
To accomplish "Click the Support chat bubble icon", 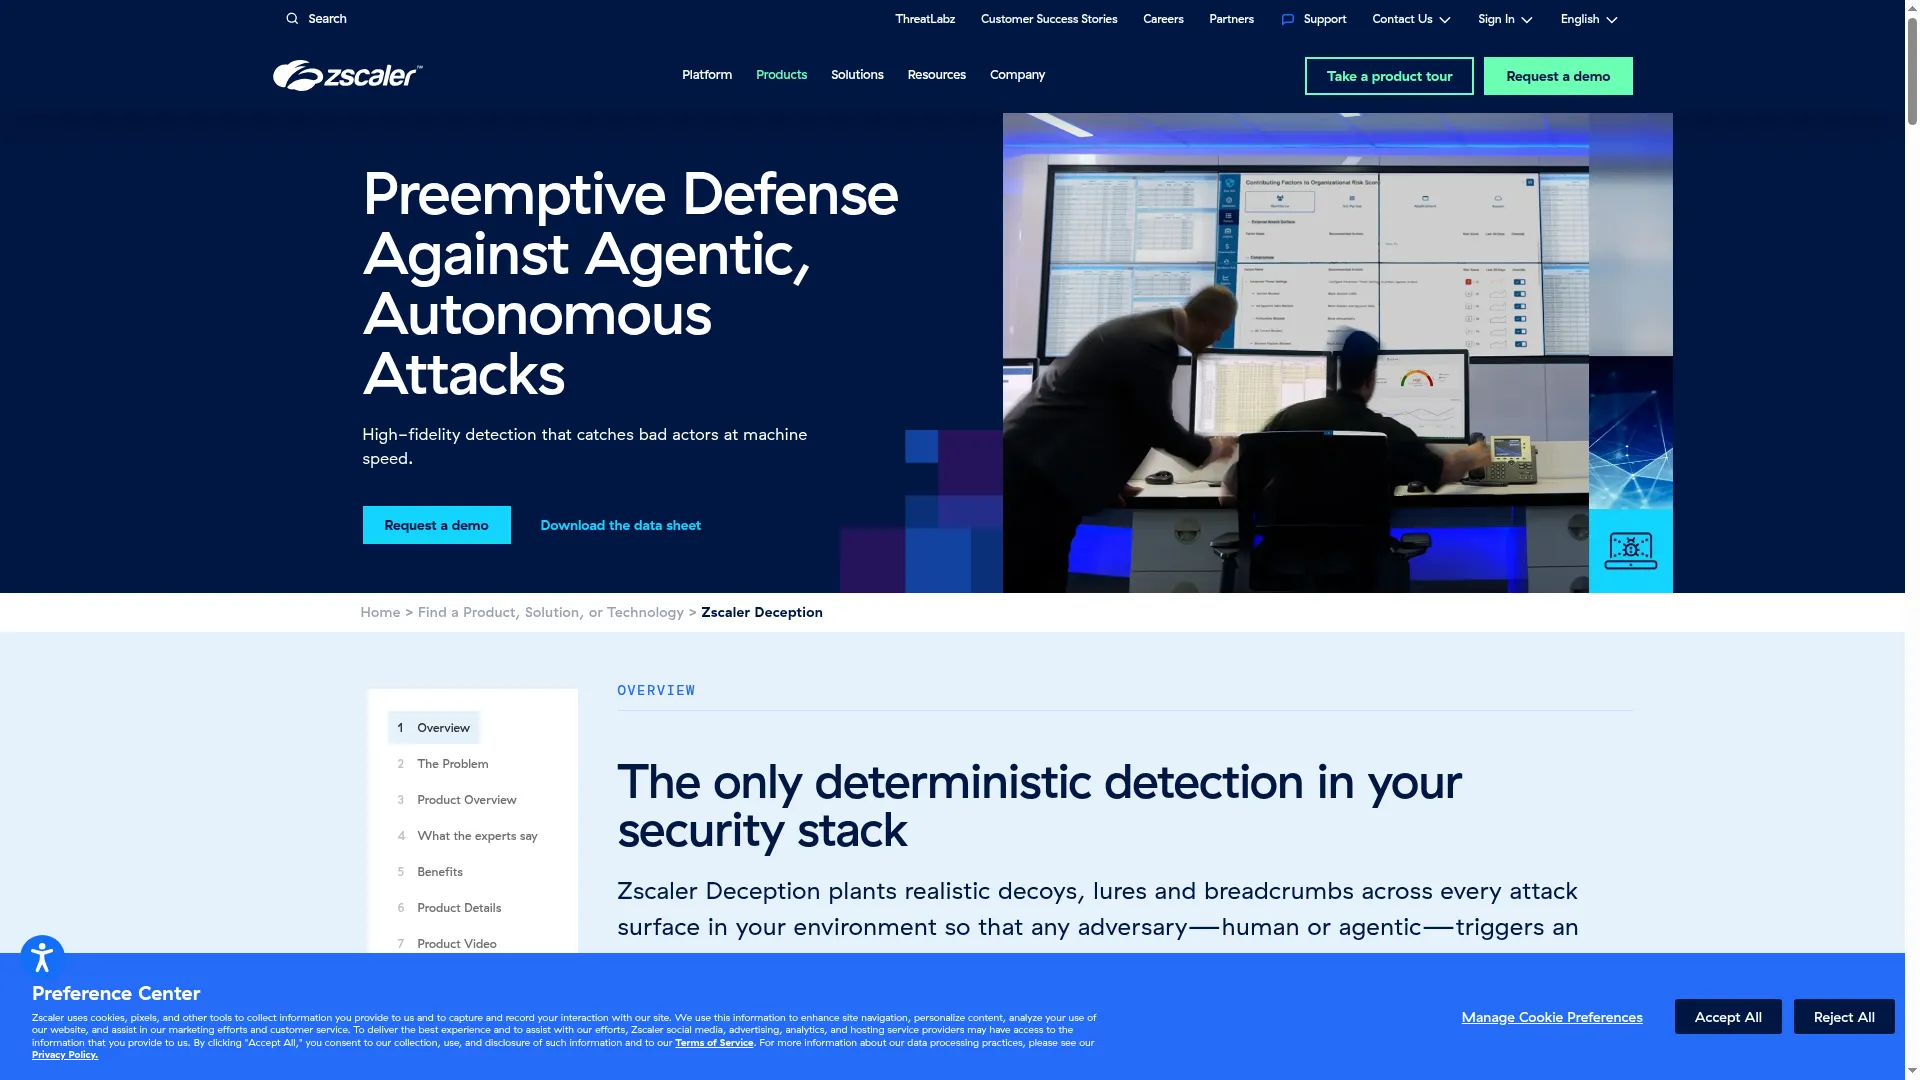I will (1288, 19).
